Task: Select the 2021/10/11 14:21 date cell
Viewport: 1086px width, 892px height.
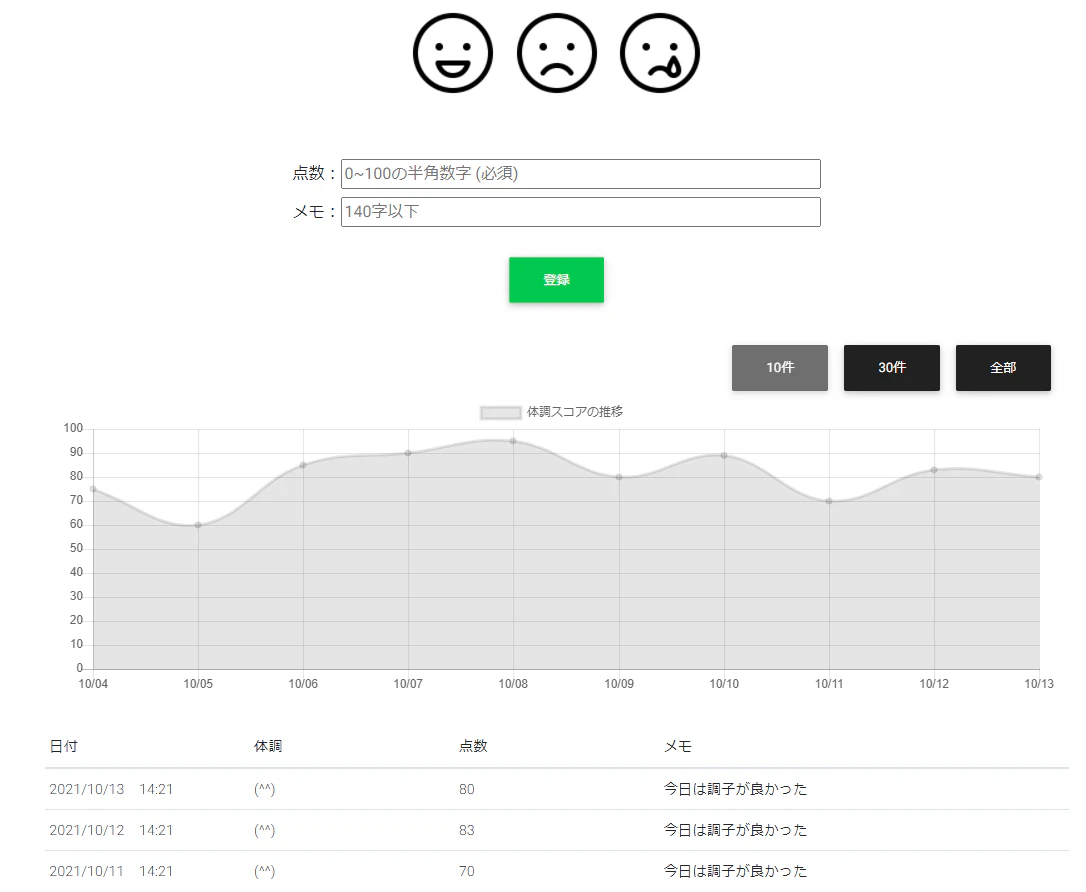Action: 111,871
